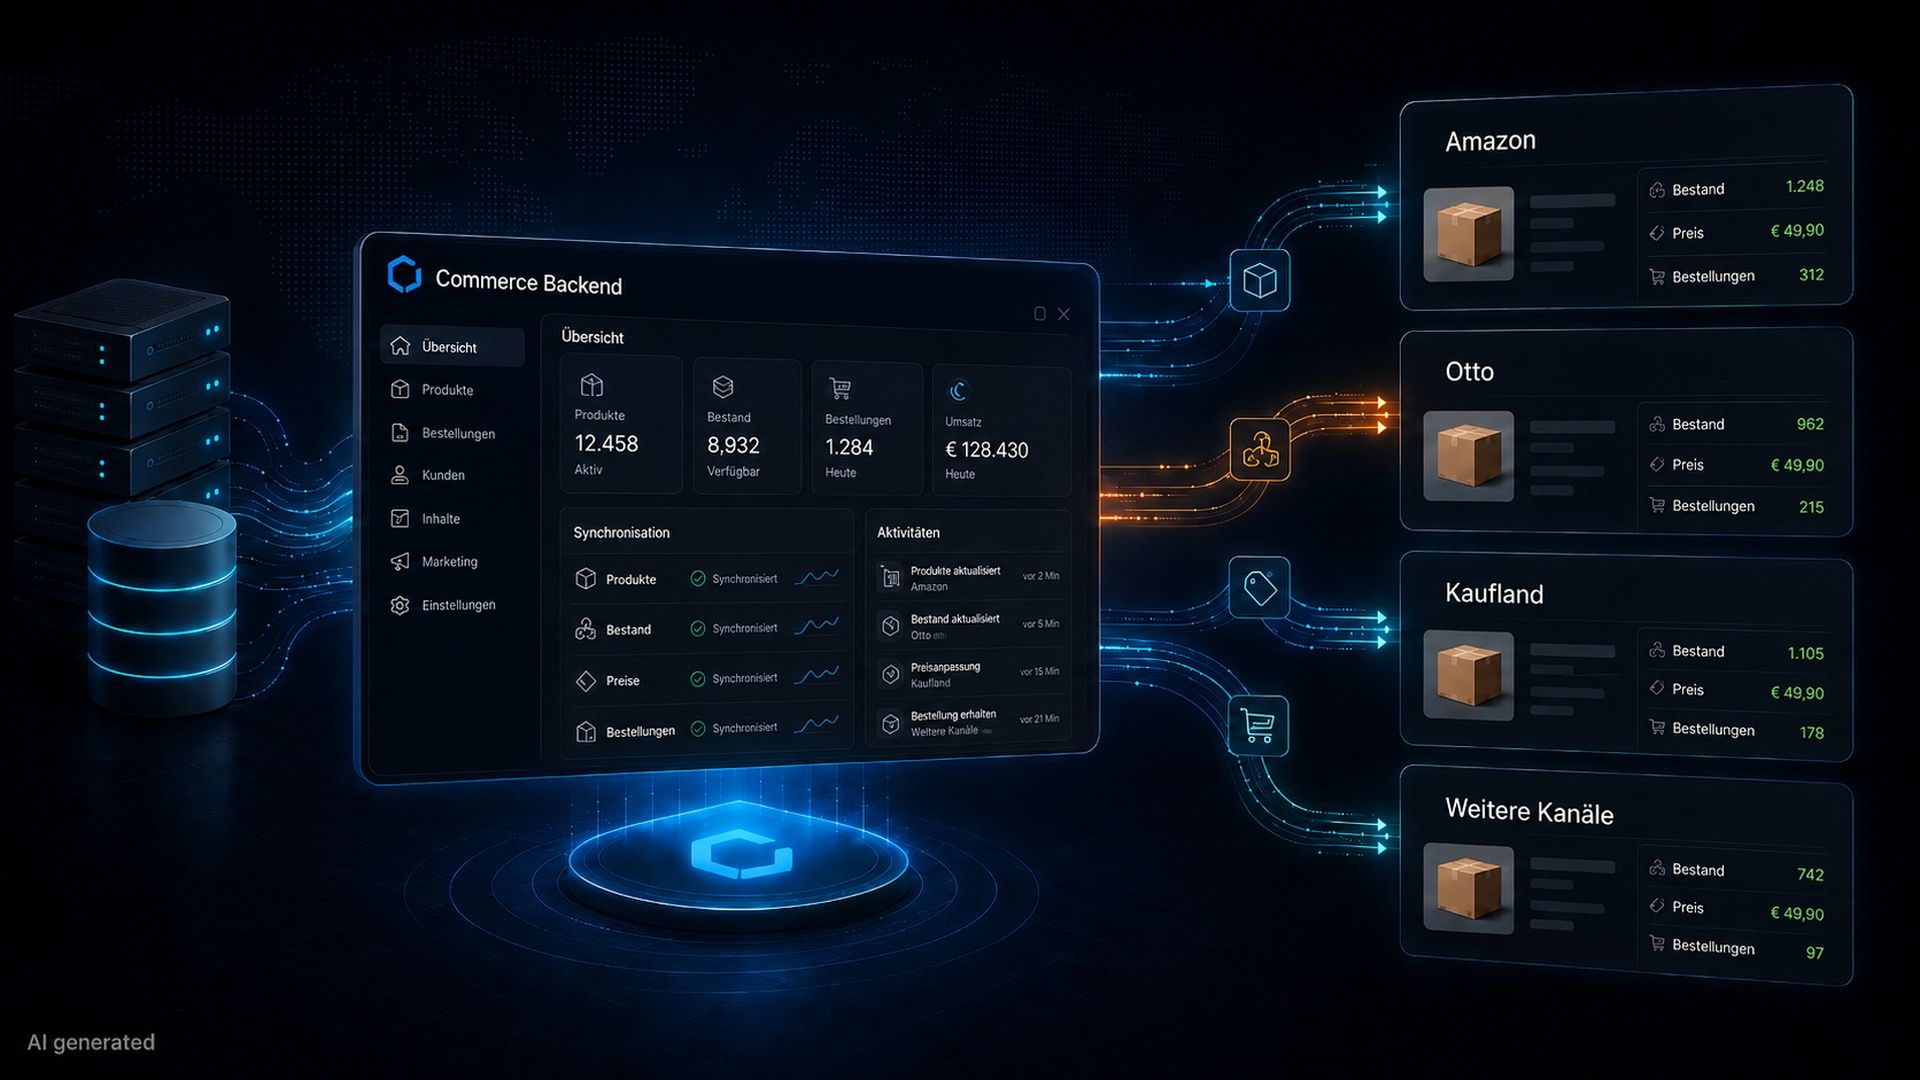
Task: Click the edit icon beside Inhalte
Action: [x=400, y=518]
